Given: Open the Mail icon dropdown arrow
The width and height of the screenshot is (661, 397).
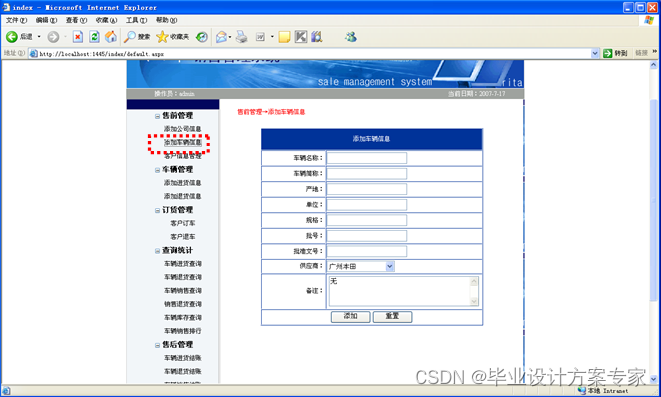Looking at the screenshot, I should click(230, 37).
